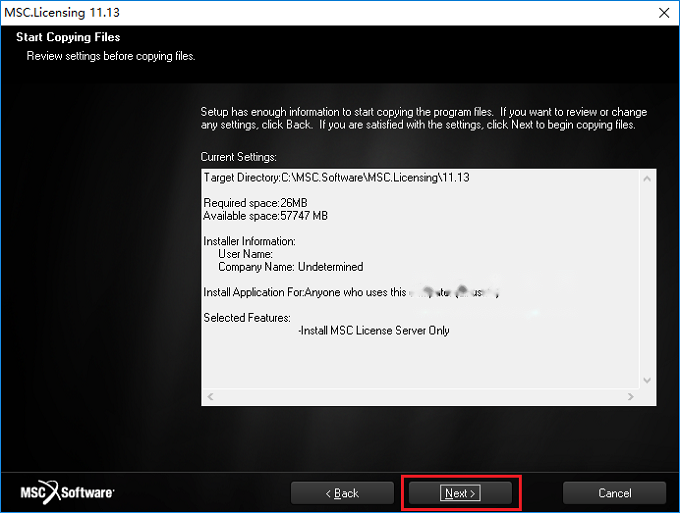Screen dimensions: 680x513
Task: Click the User Name: line
Action: 245,254
